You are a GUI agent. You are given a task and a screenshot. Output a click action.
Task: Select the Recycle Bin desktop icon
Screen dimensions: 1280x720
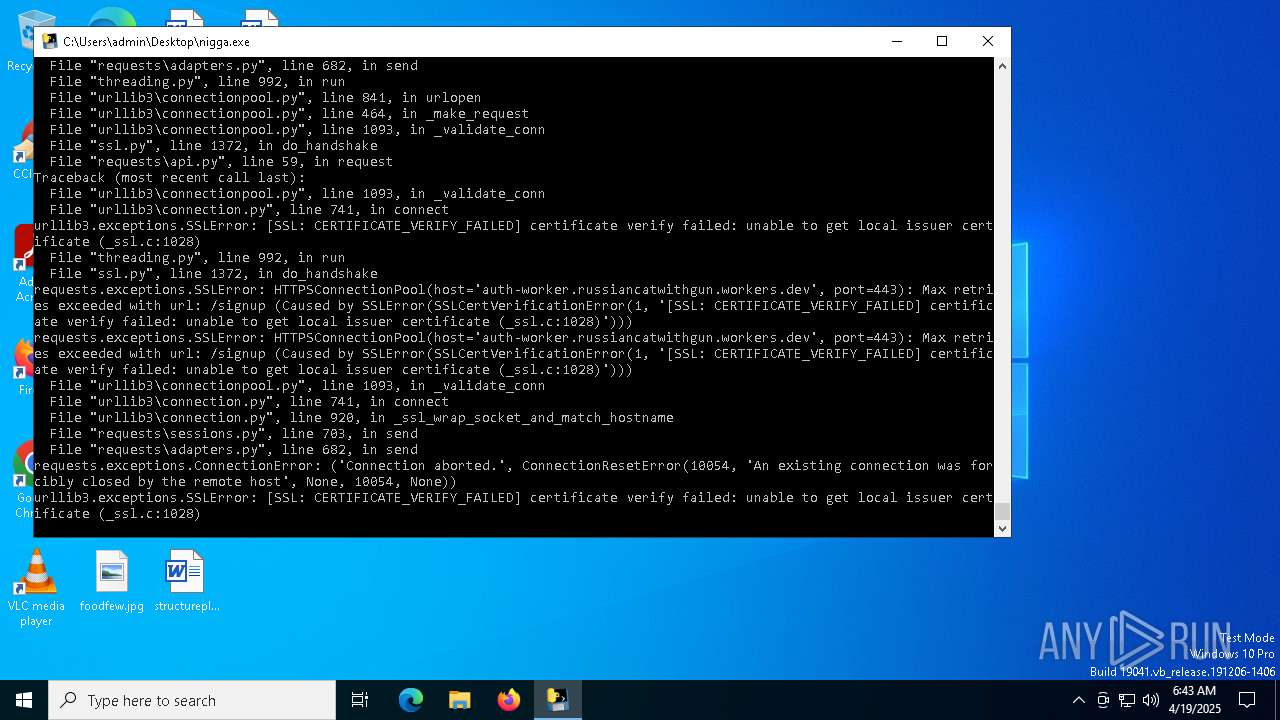click(x=18, y=40)
